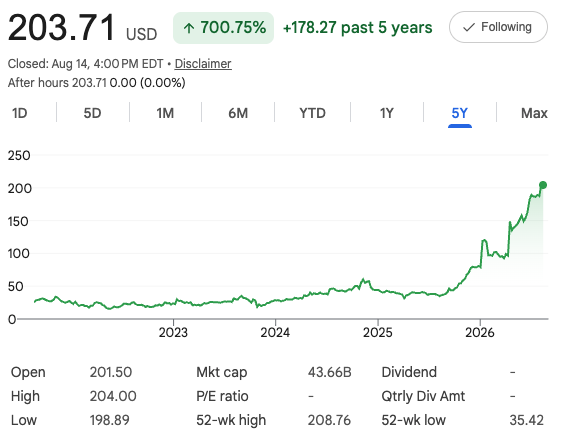Screen dimensions: 561x439
Task: Open the Disclaimer link
Action: click(x=203, y=64)
